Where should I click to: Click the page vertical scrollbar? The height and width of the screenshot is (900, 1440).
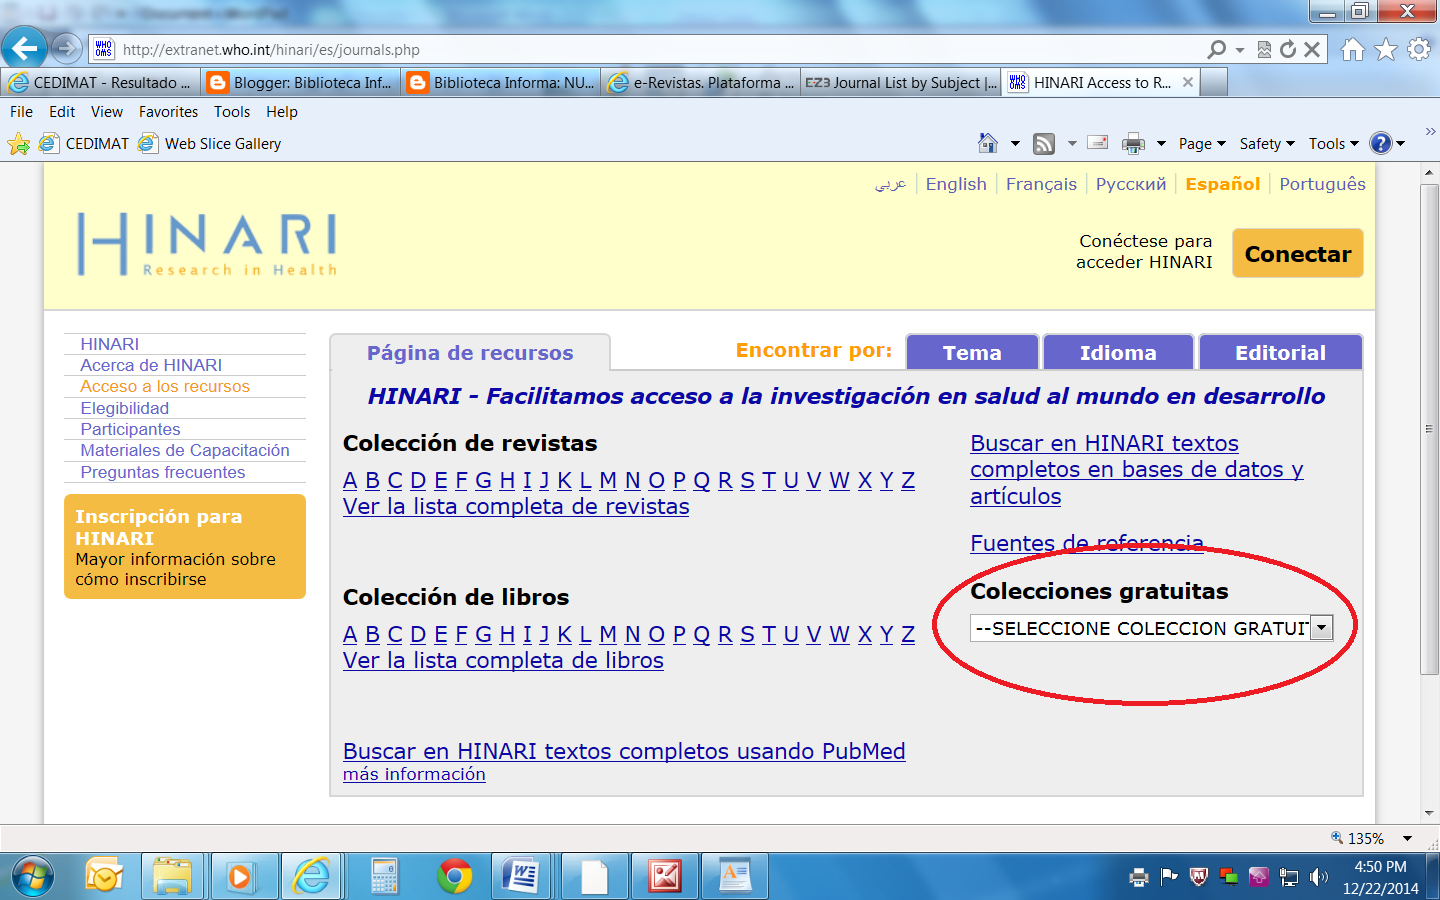click(1429, 430)
